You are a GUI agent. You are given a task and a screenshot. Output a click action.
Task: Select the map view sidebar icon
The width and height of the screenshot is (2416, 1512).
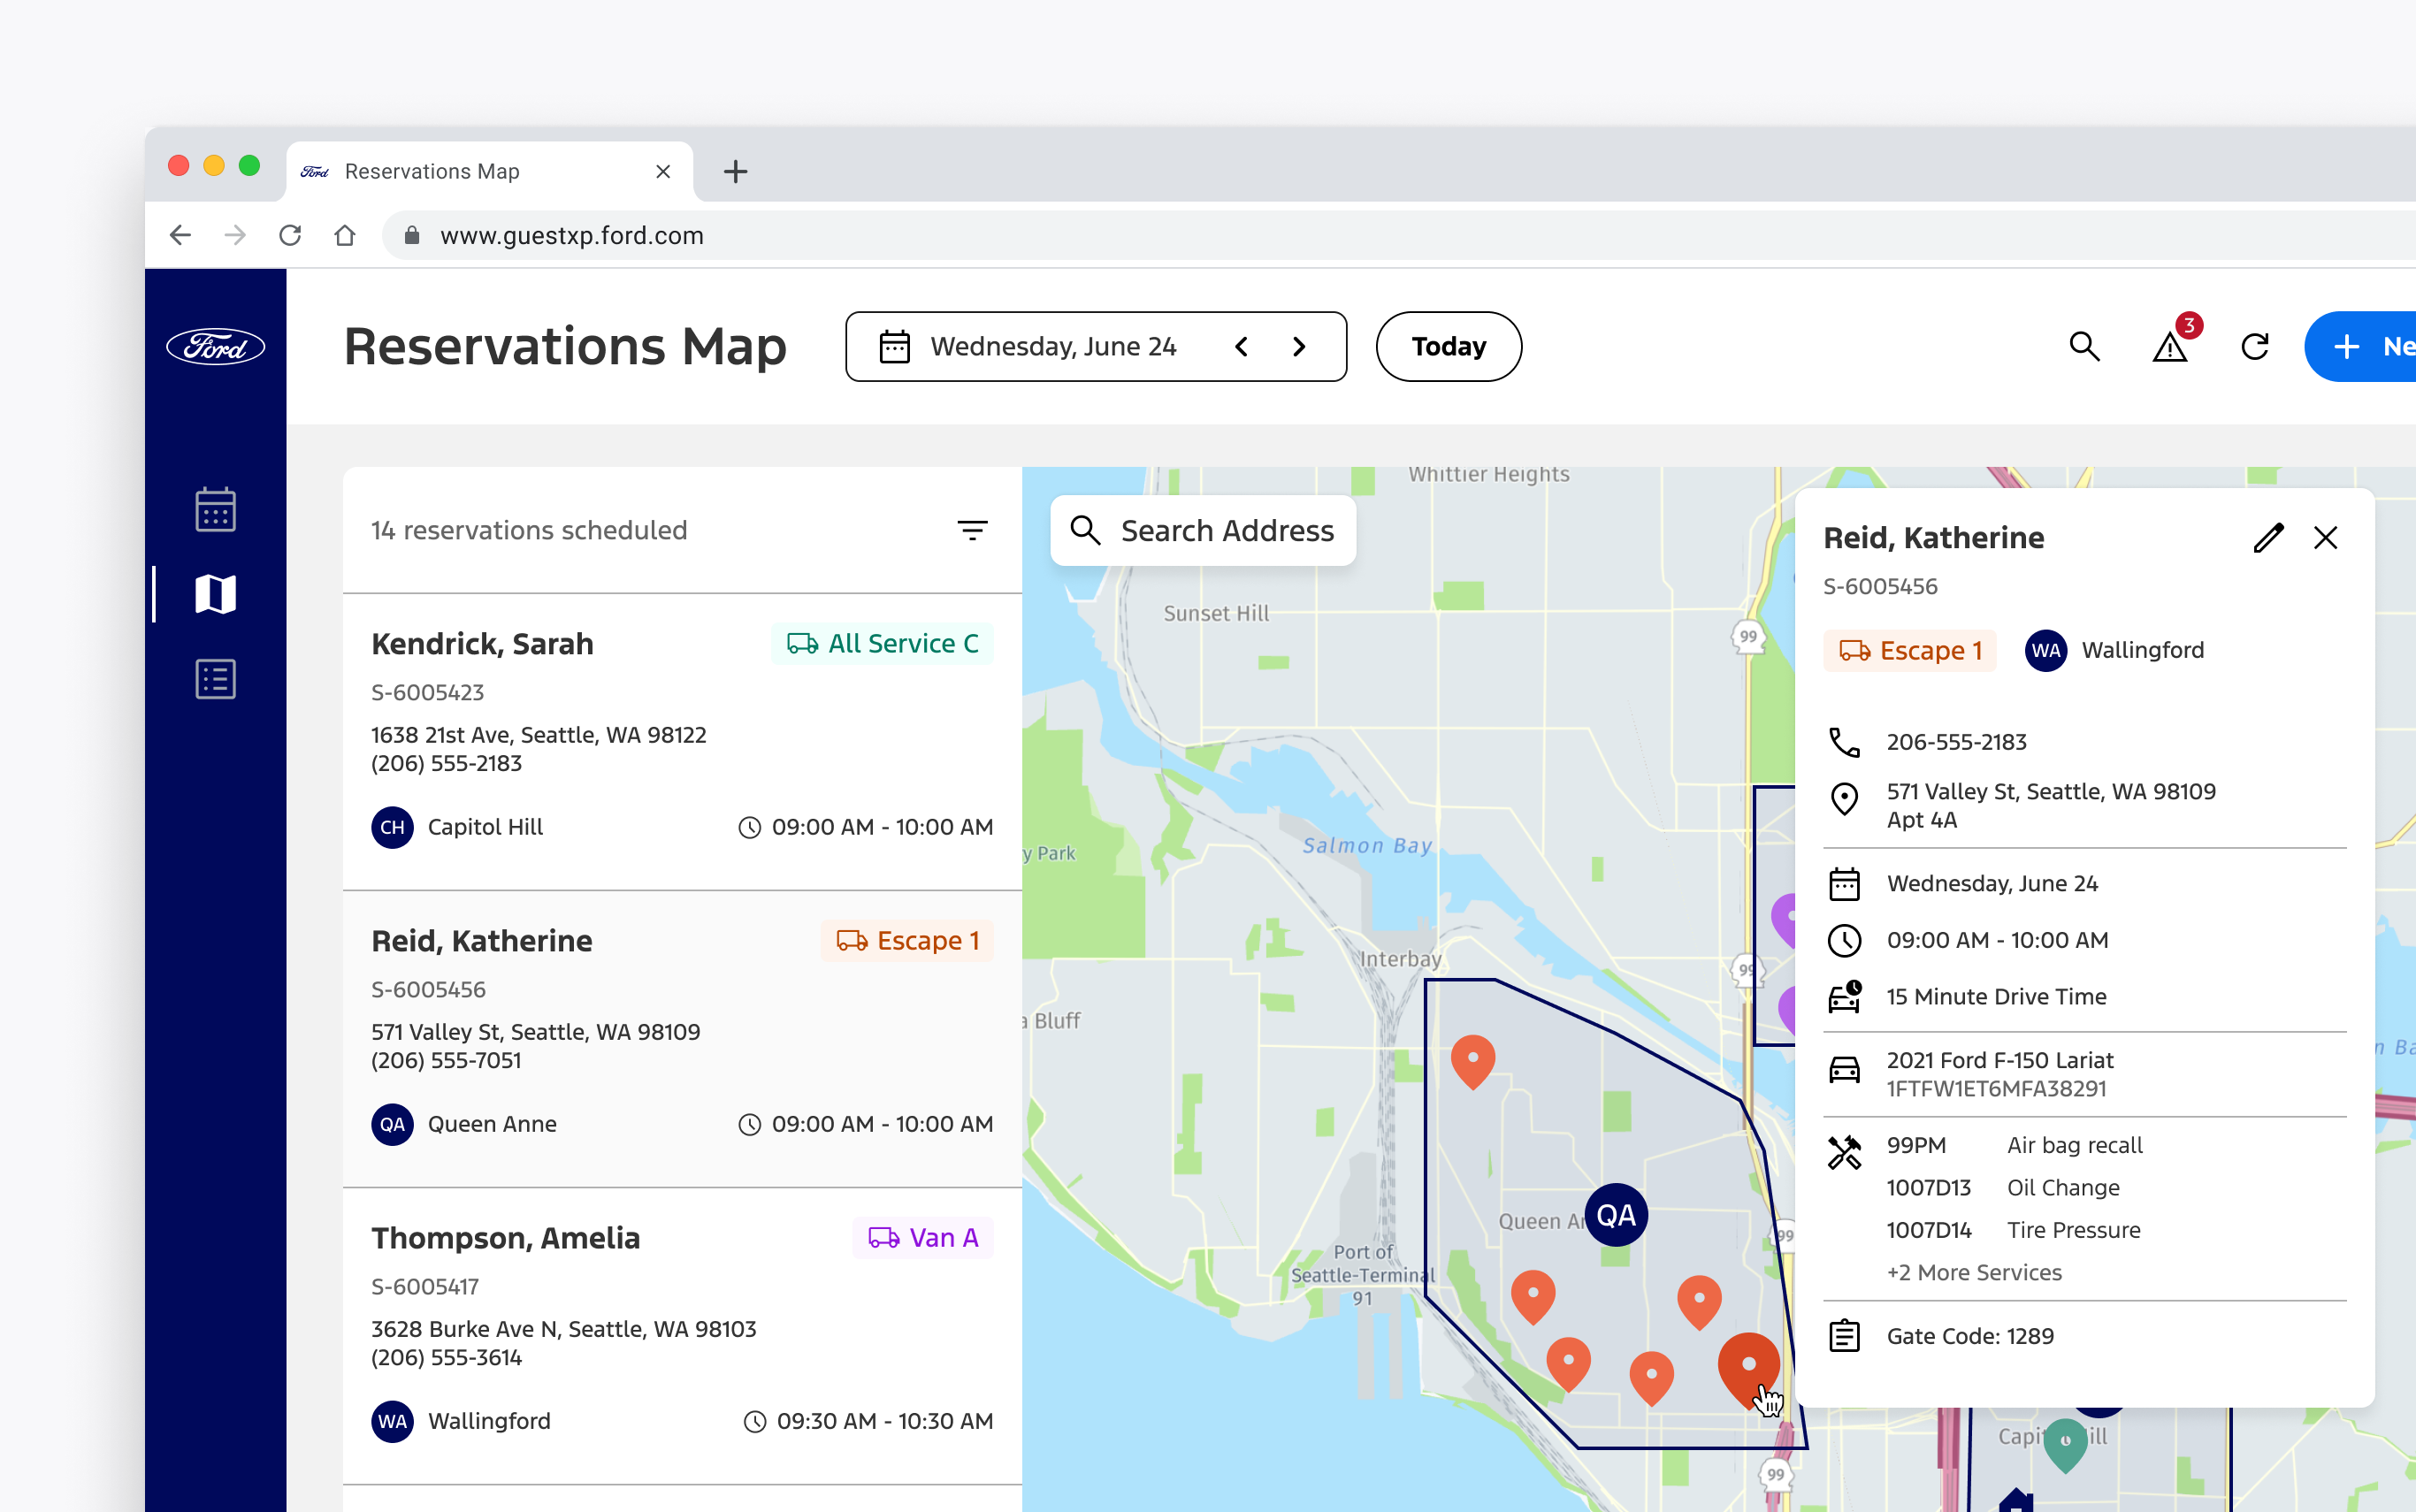click(215, 594)
